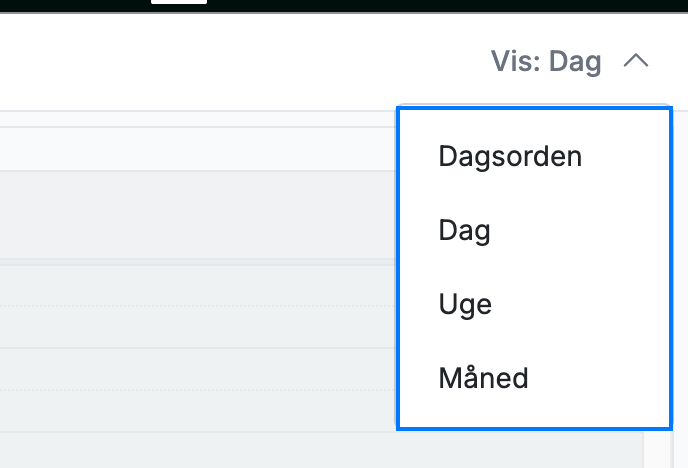Image resolution: width=688 pixels, height=468 pixels.
Task: Click the all-day header row of the calendar
Action: (198, 149)
